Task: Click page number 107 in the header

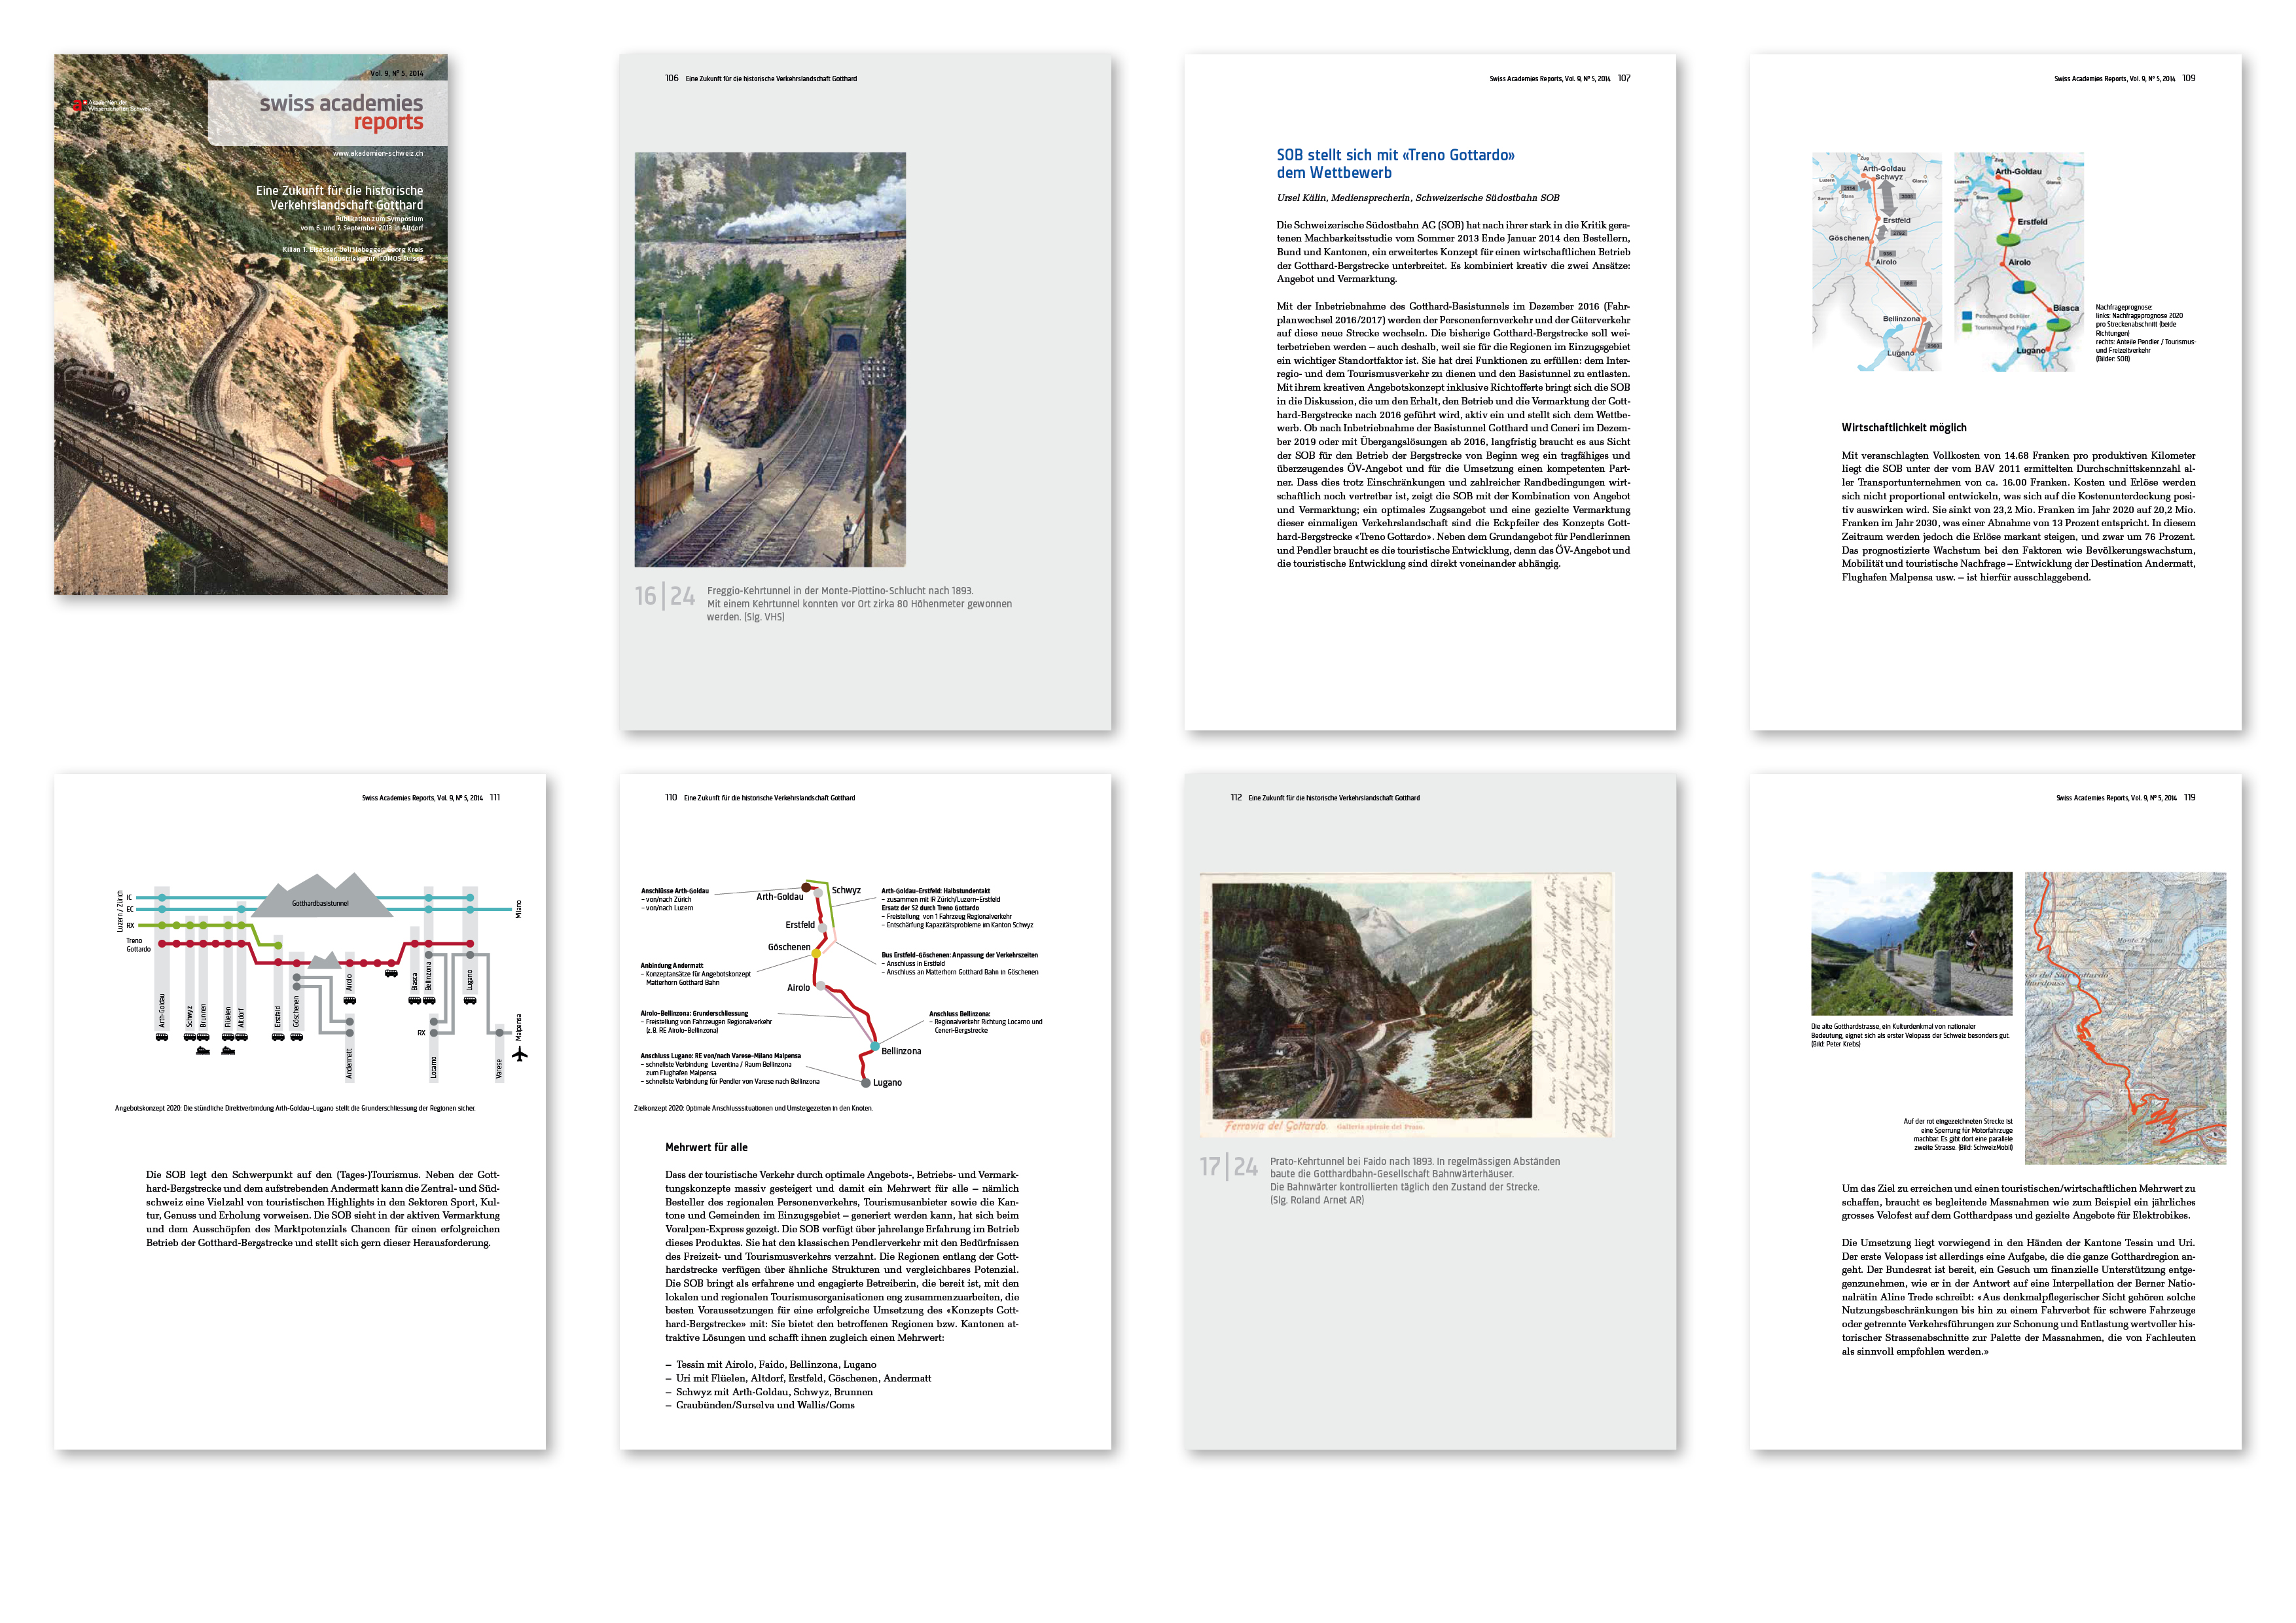Action: point(1624,78)
